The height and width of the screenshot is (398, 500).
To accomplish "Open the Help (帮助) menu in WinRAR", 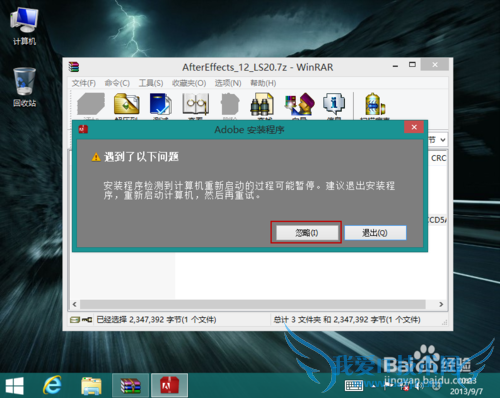I will point(263,83).
